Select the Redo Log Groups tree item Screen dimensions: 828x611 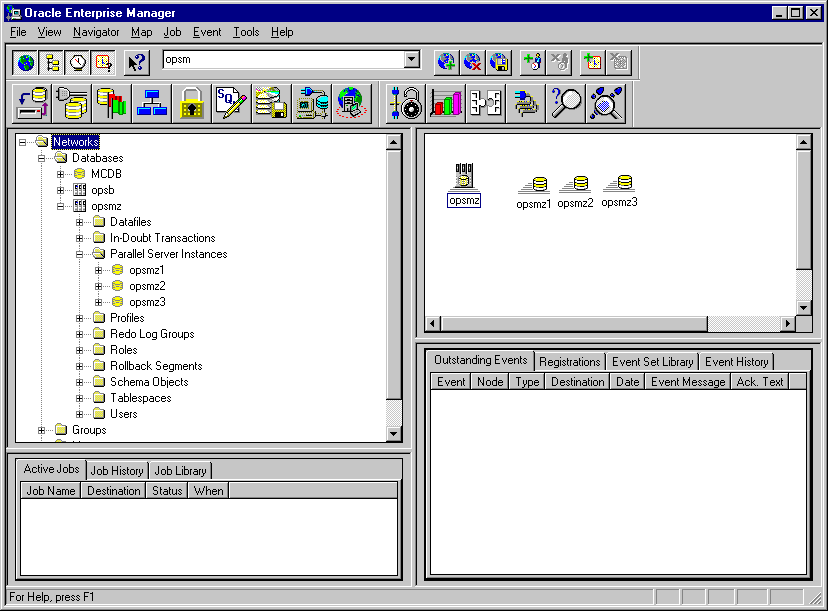(x=152, y=334)
